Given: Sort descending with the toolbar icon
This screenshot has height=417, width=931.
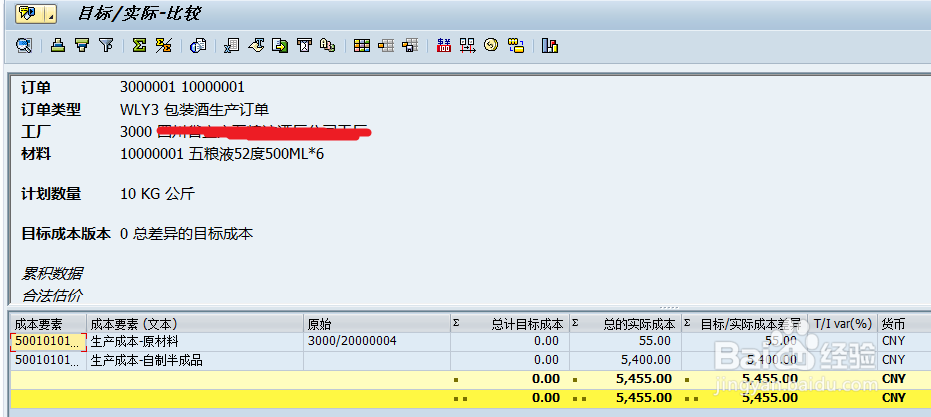Looking at the screenshot, I should (x=82, y=45).
